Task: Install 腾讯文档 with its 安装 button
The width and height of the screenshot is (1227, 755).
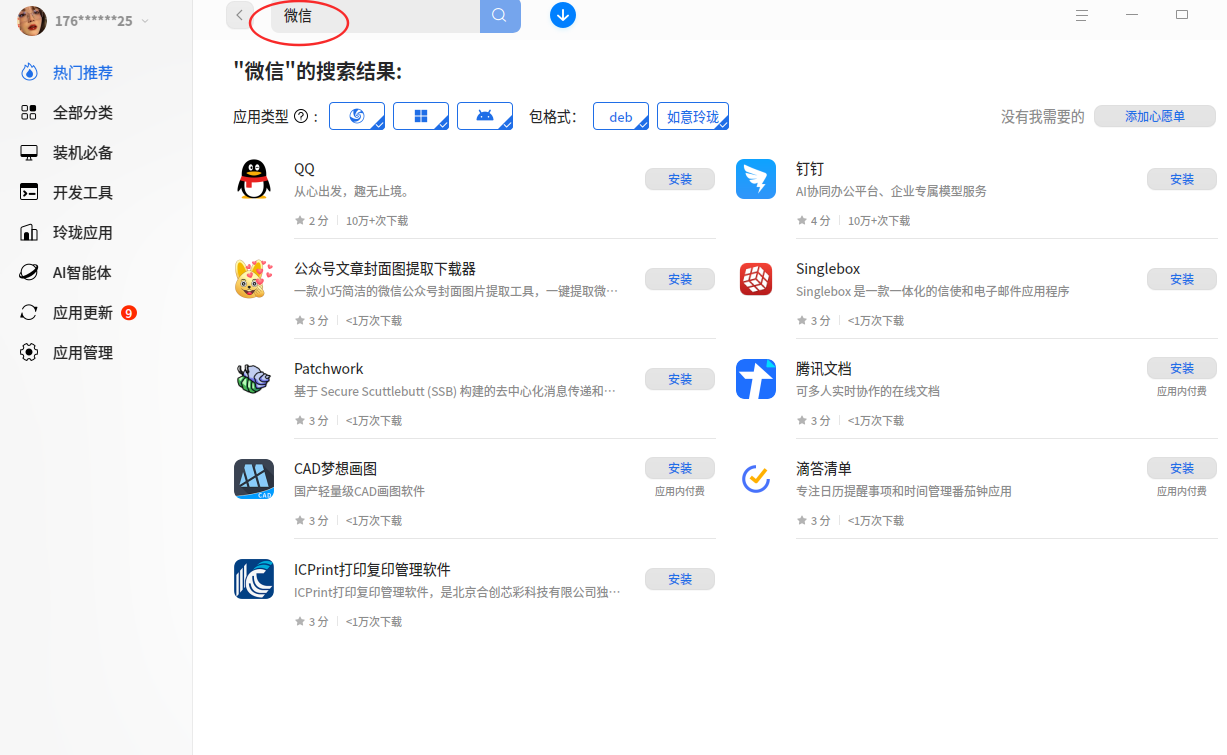Action: pyautogui.click(x=1182, y=368)
